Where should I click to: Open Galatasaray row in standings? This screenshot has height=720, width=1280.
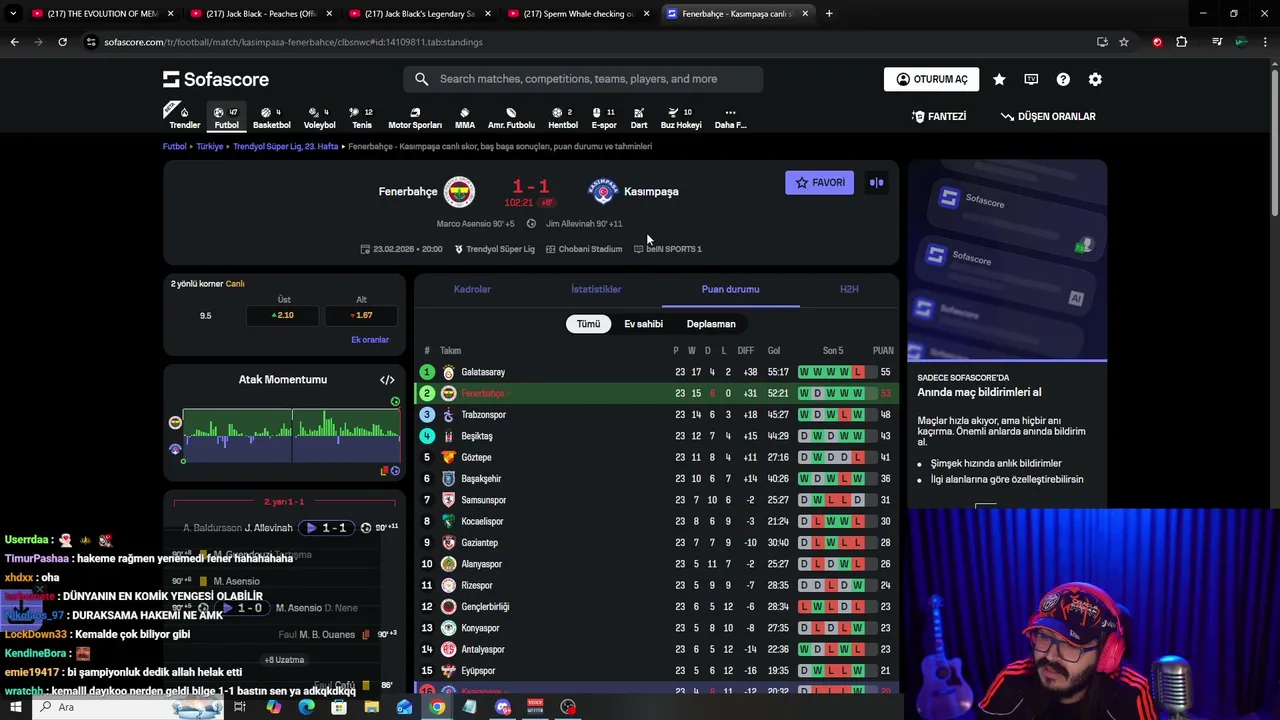(x=656, y=372)
